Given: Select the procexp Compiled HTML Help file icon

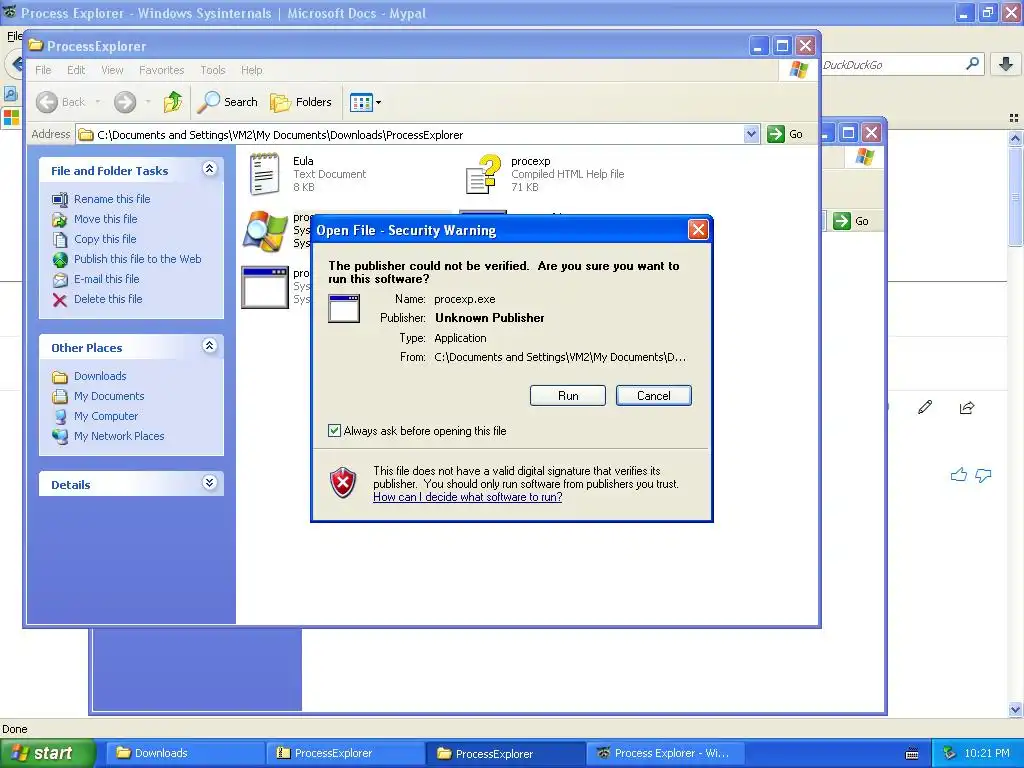Looking at the screenshot, I should click(483, 174).
